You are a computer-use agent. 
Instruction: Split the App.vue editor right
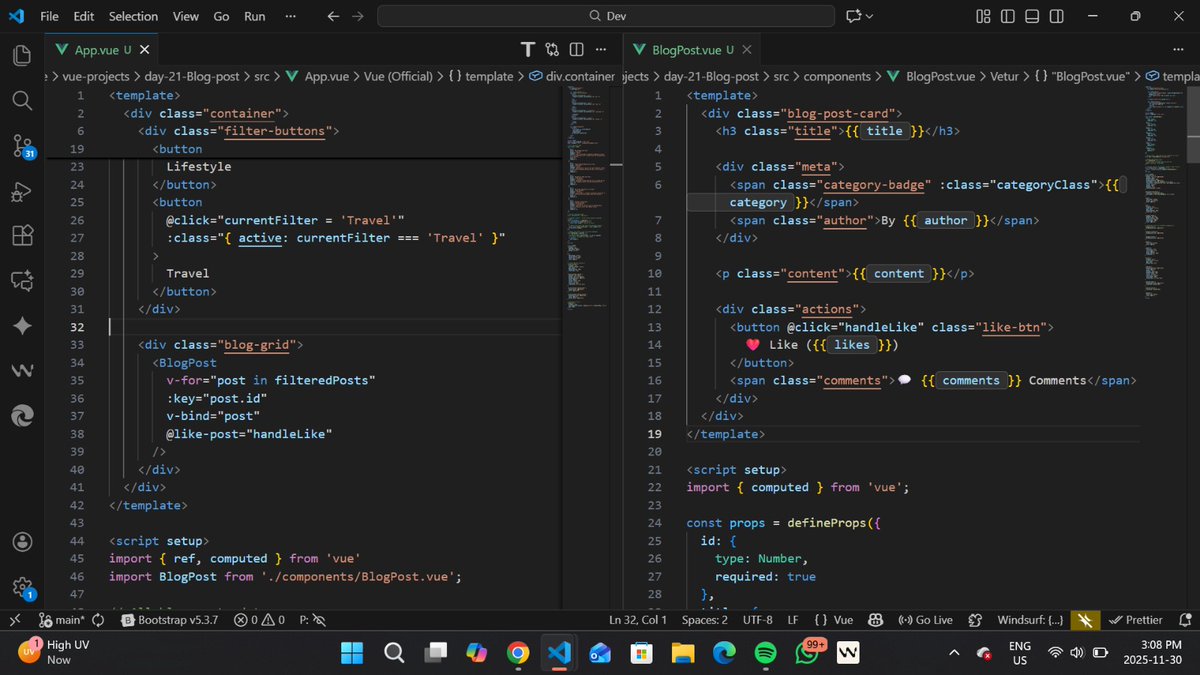576,50
